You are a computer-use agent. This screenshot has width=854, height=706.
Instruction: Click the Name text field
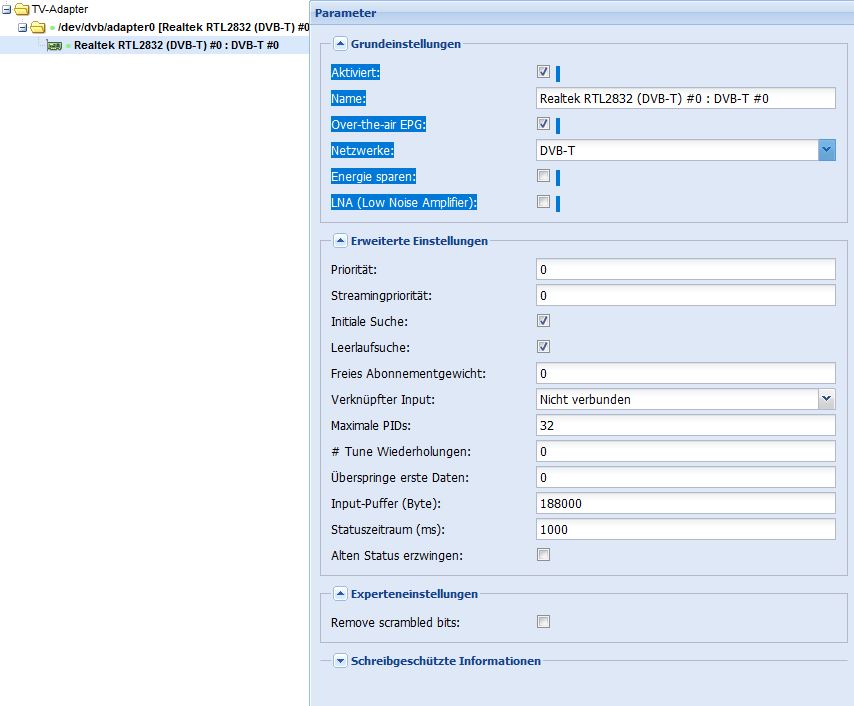(x=686, y=98)
